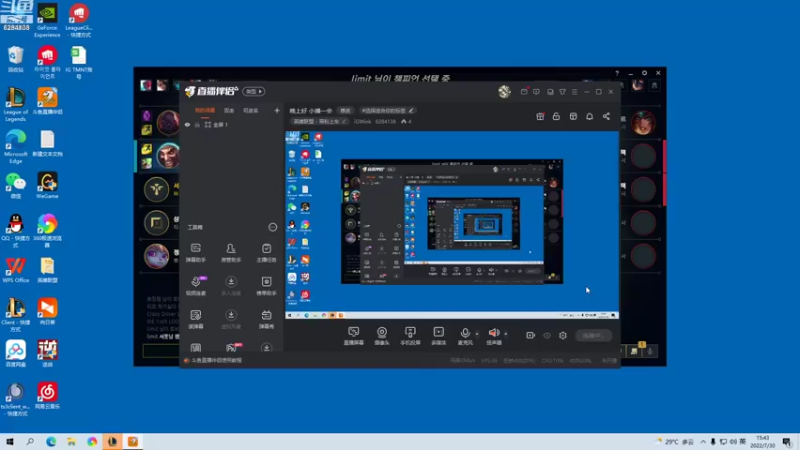800x450 pixels.
Task: Share the stream via share icon
Action: pos(606,116)
